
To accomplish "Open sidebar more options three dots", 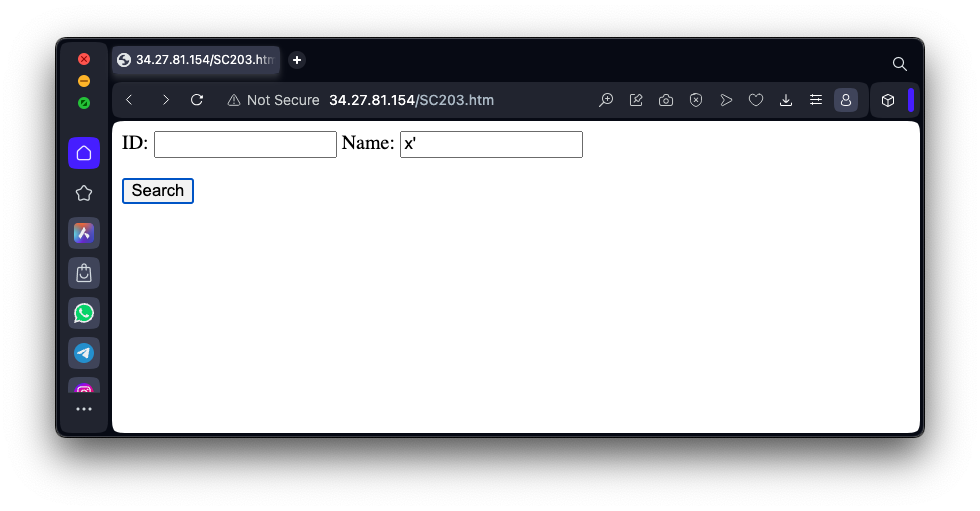I will pos(84,409).
